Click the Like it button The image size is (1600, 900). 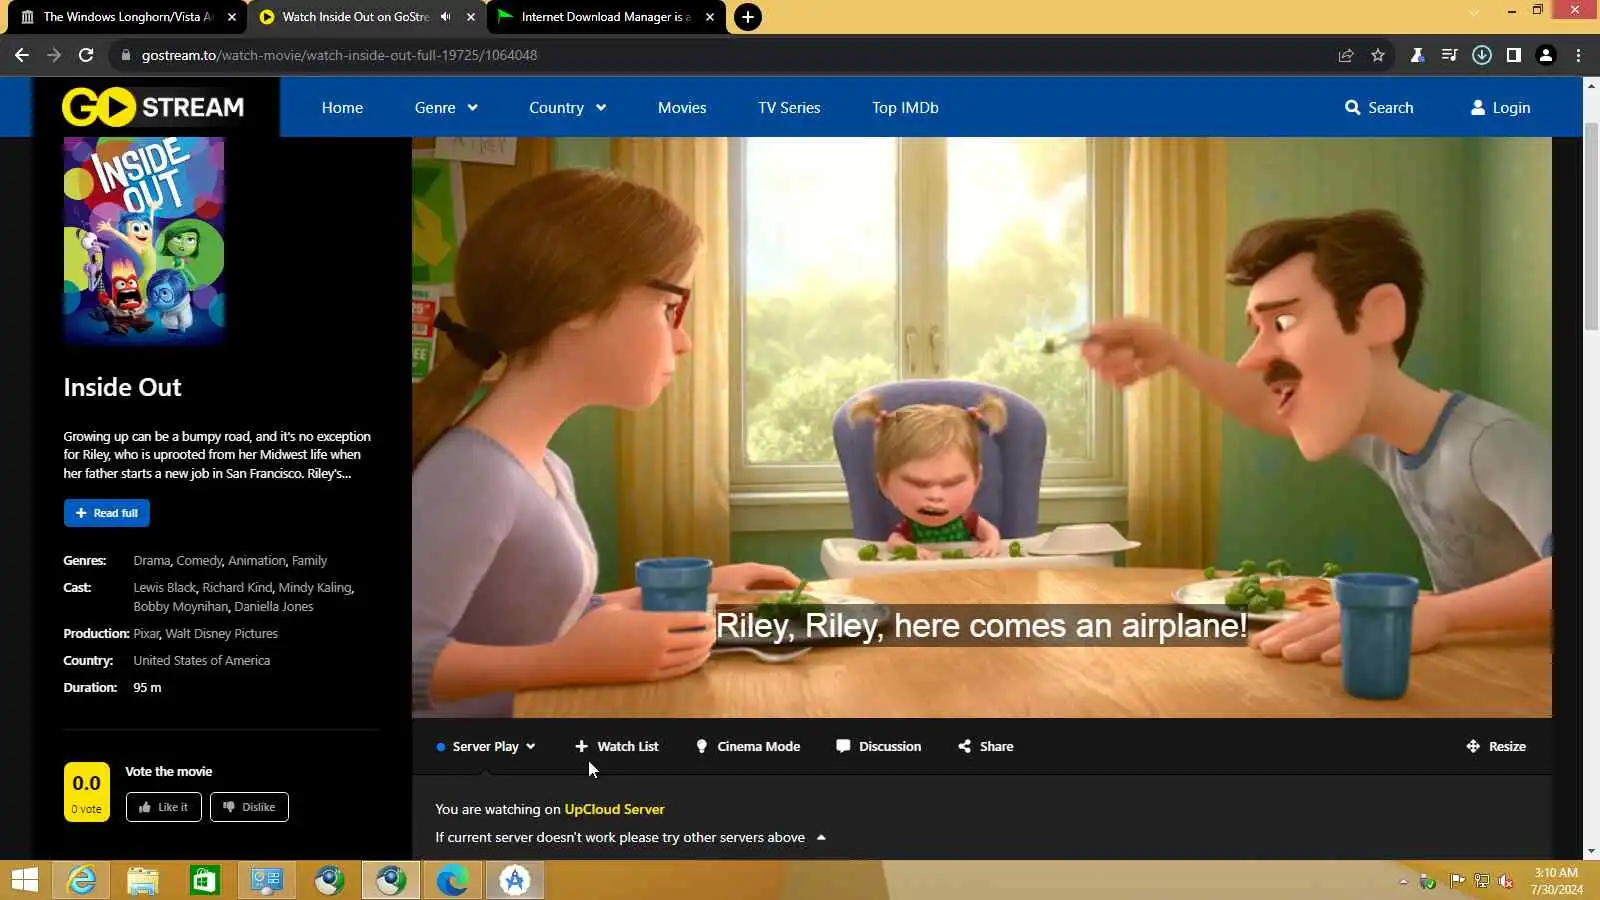164,807
